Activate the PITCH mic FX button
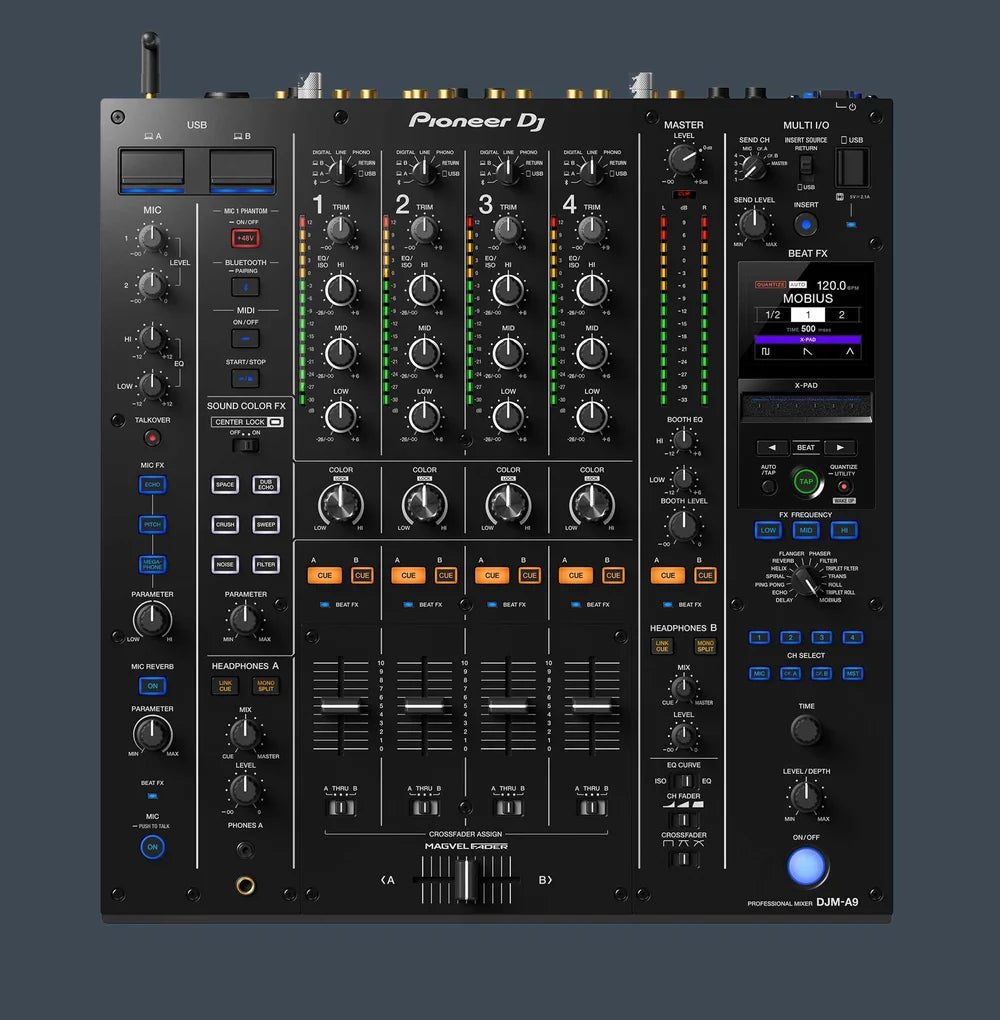 click(152, 524)
